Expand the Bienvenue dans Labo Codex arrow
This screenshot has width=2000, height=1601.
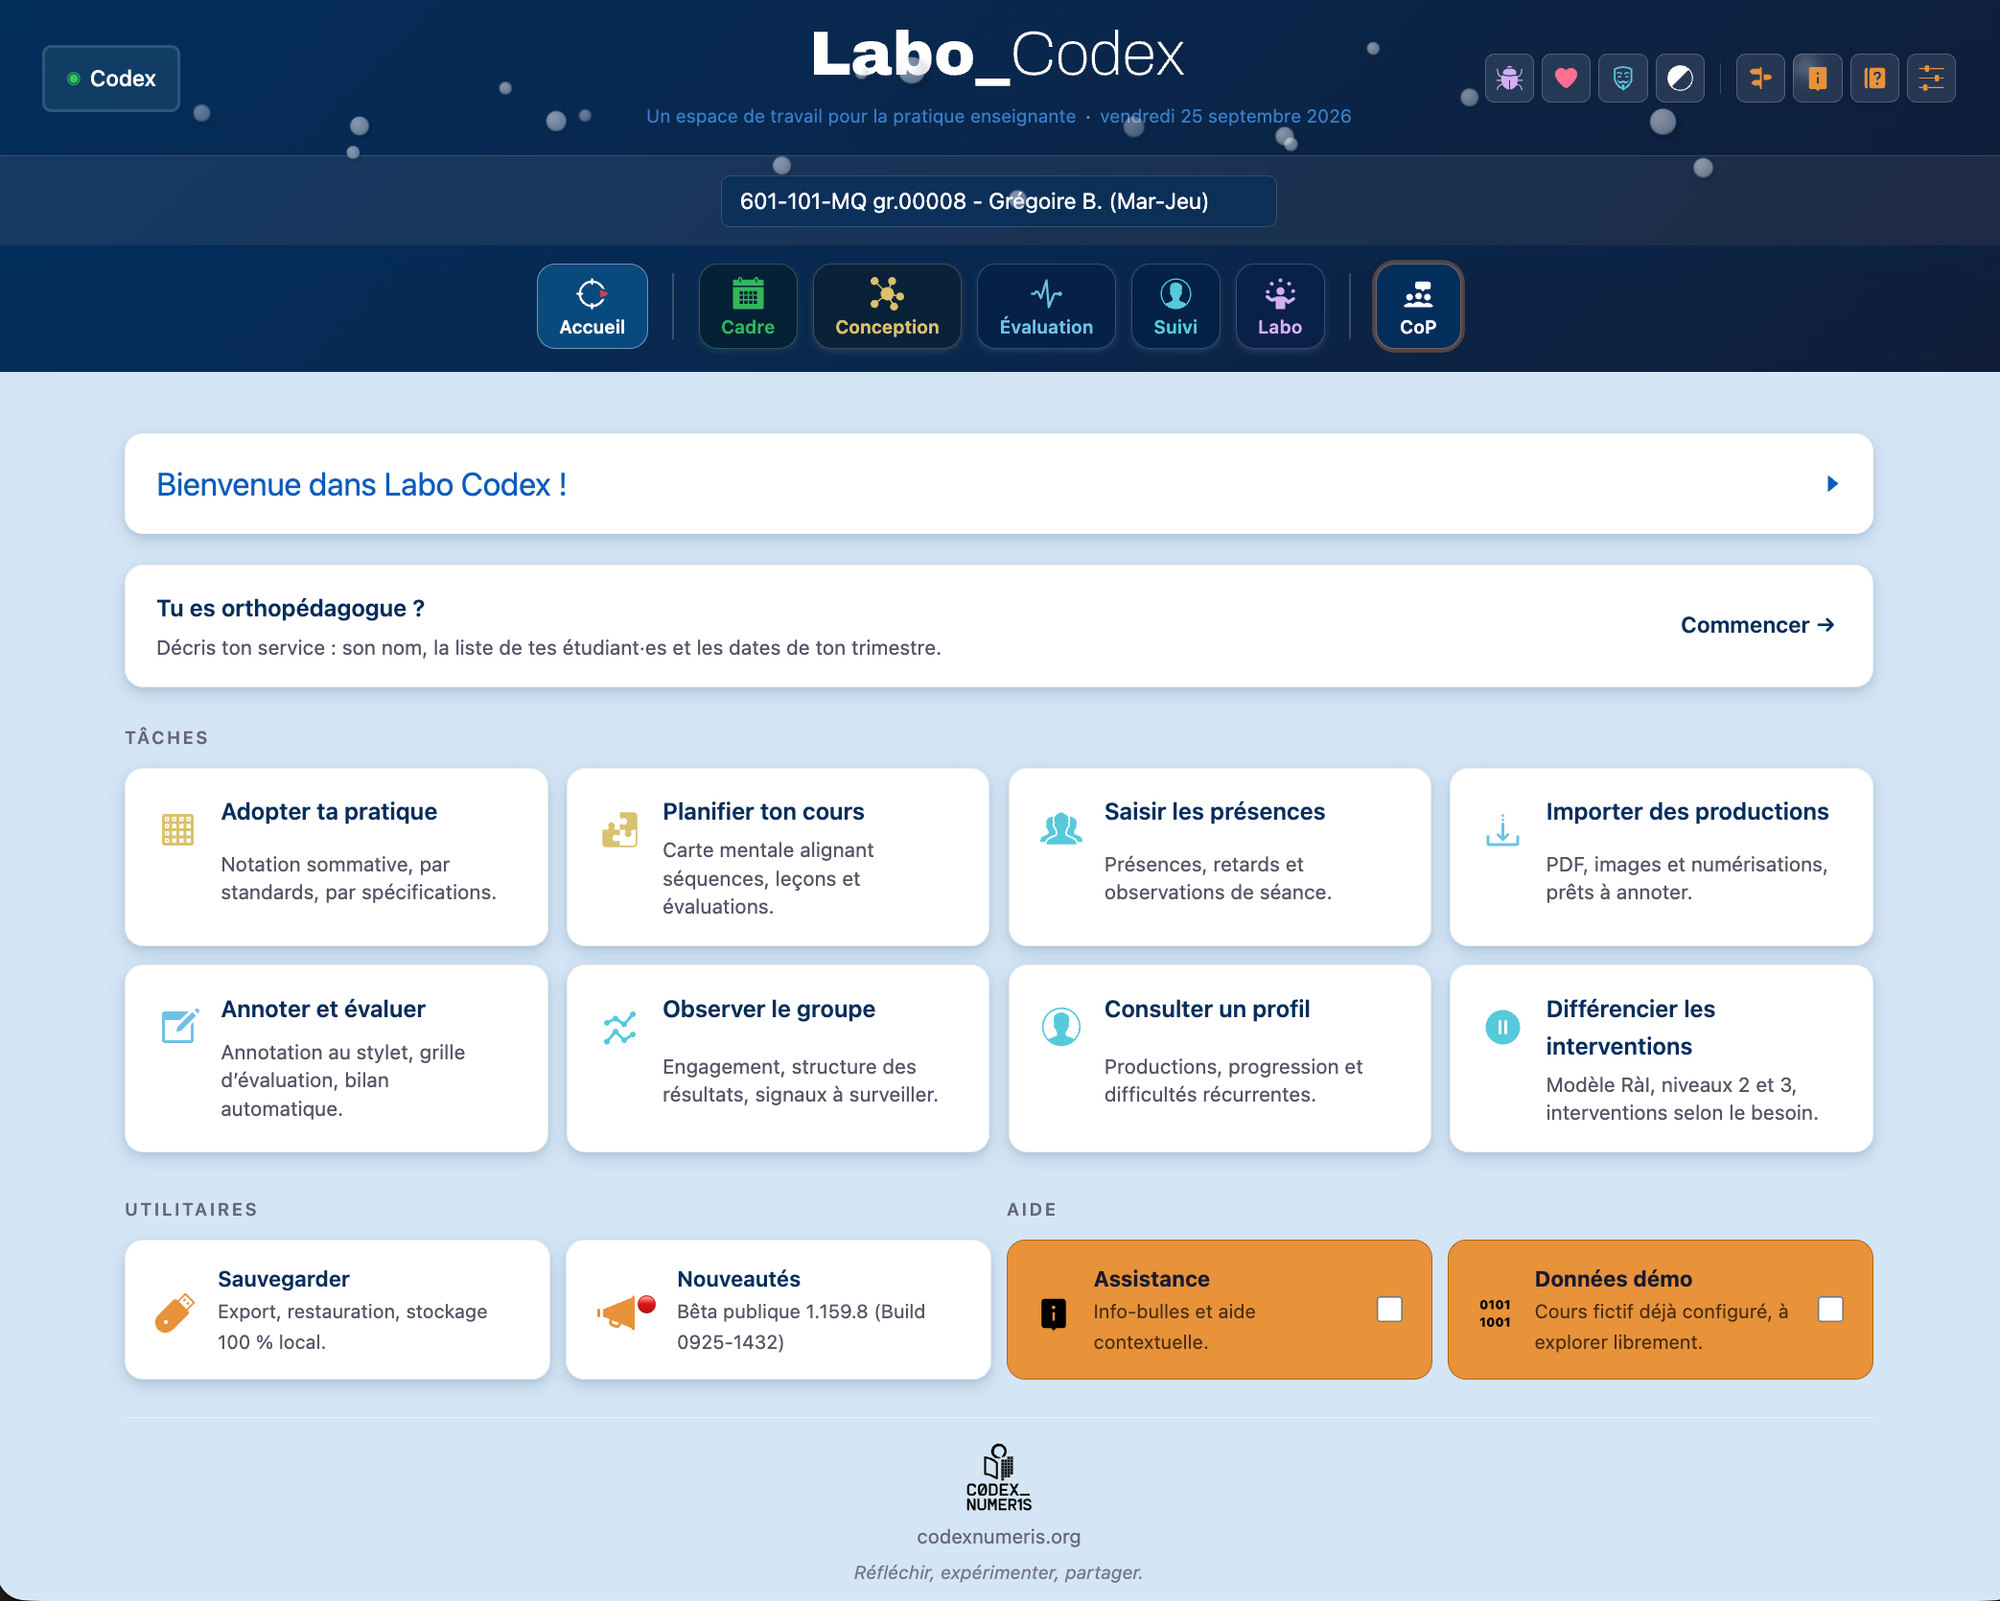tap(1832, 484)
